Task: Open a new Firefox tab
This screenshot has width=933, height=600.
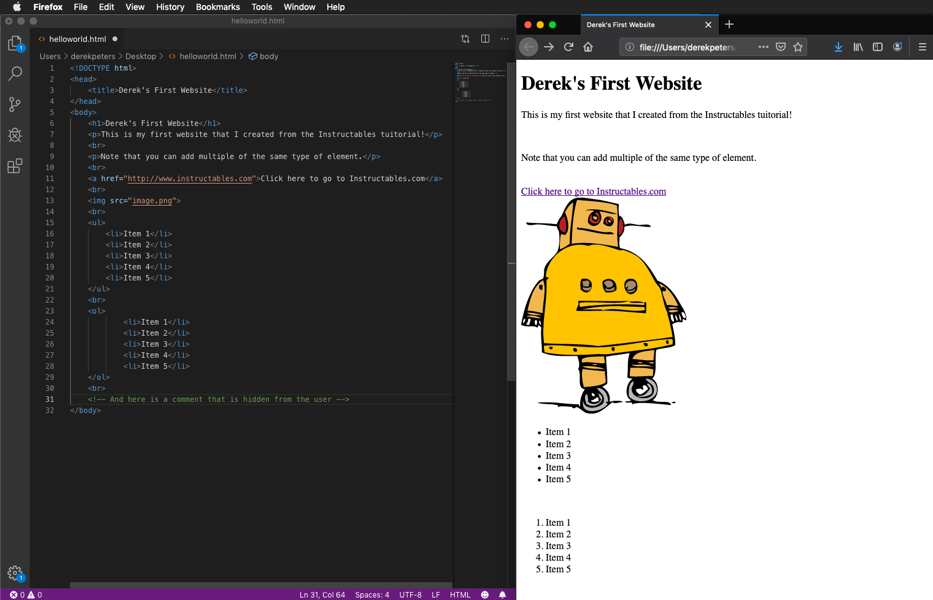Action: pyautogui.click(x=729, y=24)
